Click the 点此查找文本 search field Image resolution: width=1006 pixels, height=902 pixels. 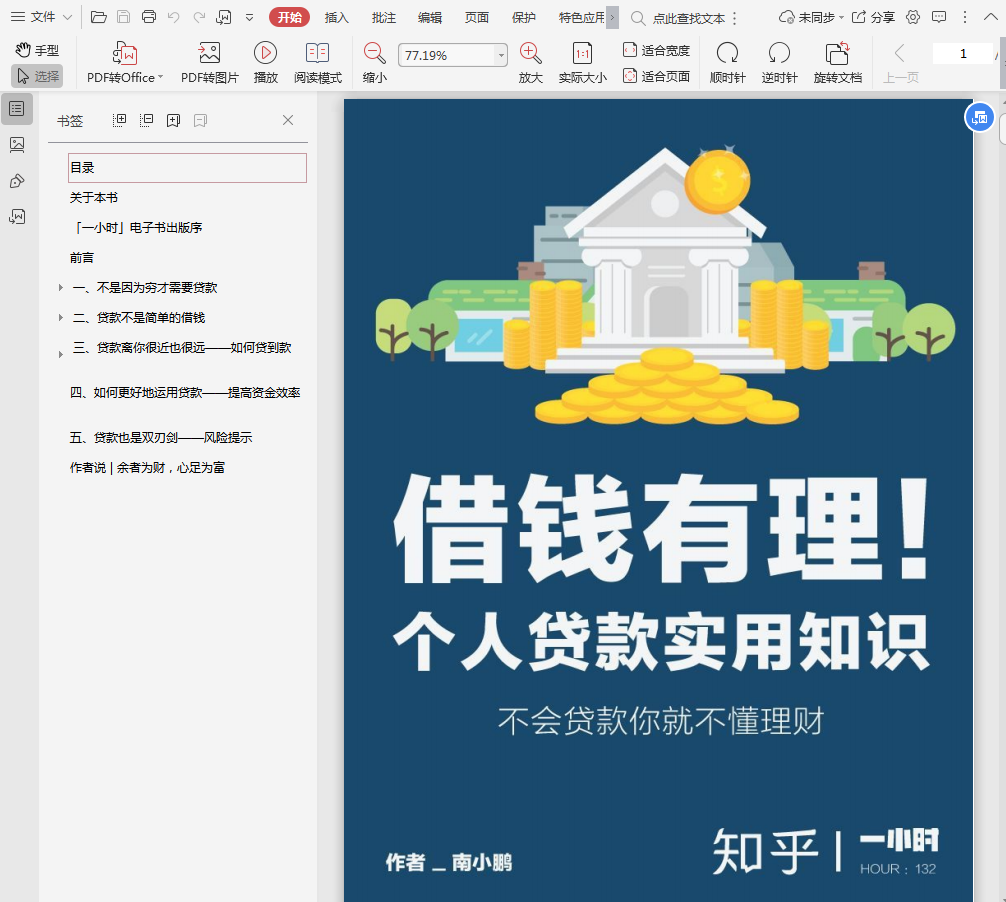688,19
